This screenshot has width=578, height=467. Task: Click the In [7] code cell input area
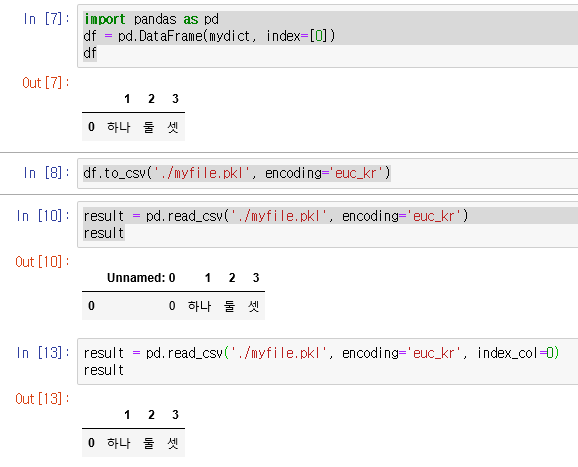click(327, 36)
